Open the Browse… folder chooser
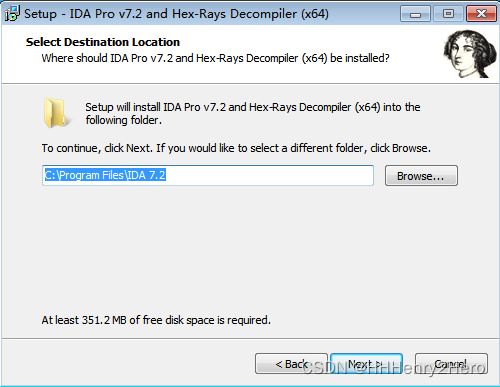Image resolution: width=500 pixels, height=387 pixels. pos(421,176)
